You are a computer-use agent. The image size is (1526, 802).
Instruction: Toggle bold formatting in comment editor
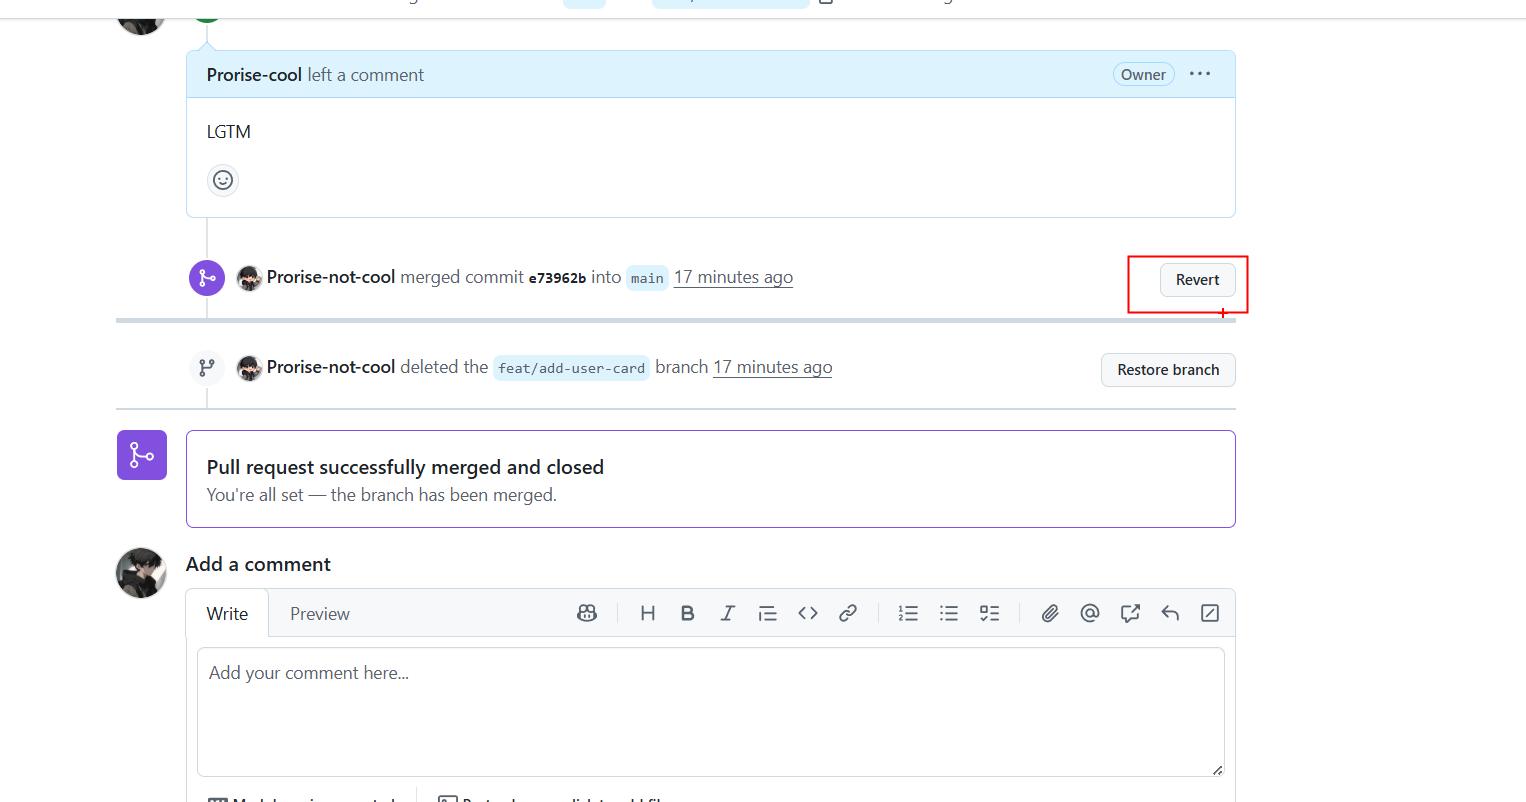pyautogui.click(x=688, y=613)
